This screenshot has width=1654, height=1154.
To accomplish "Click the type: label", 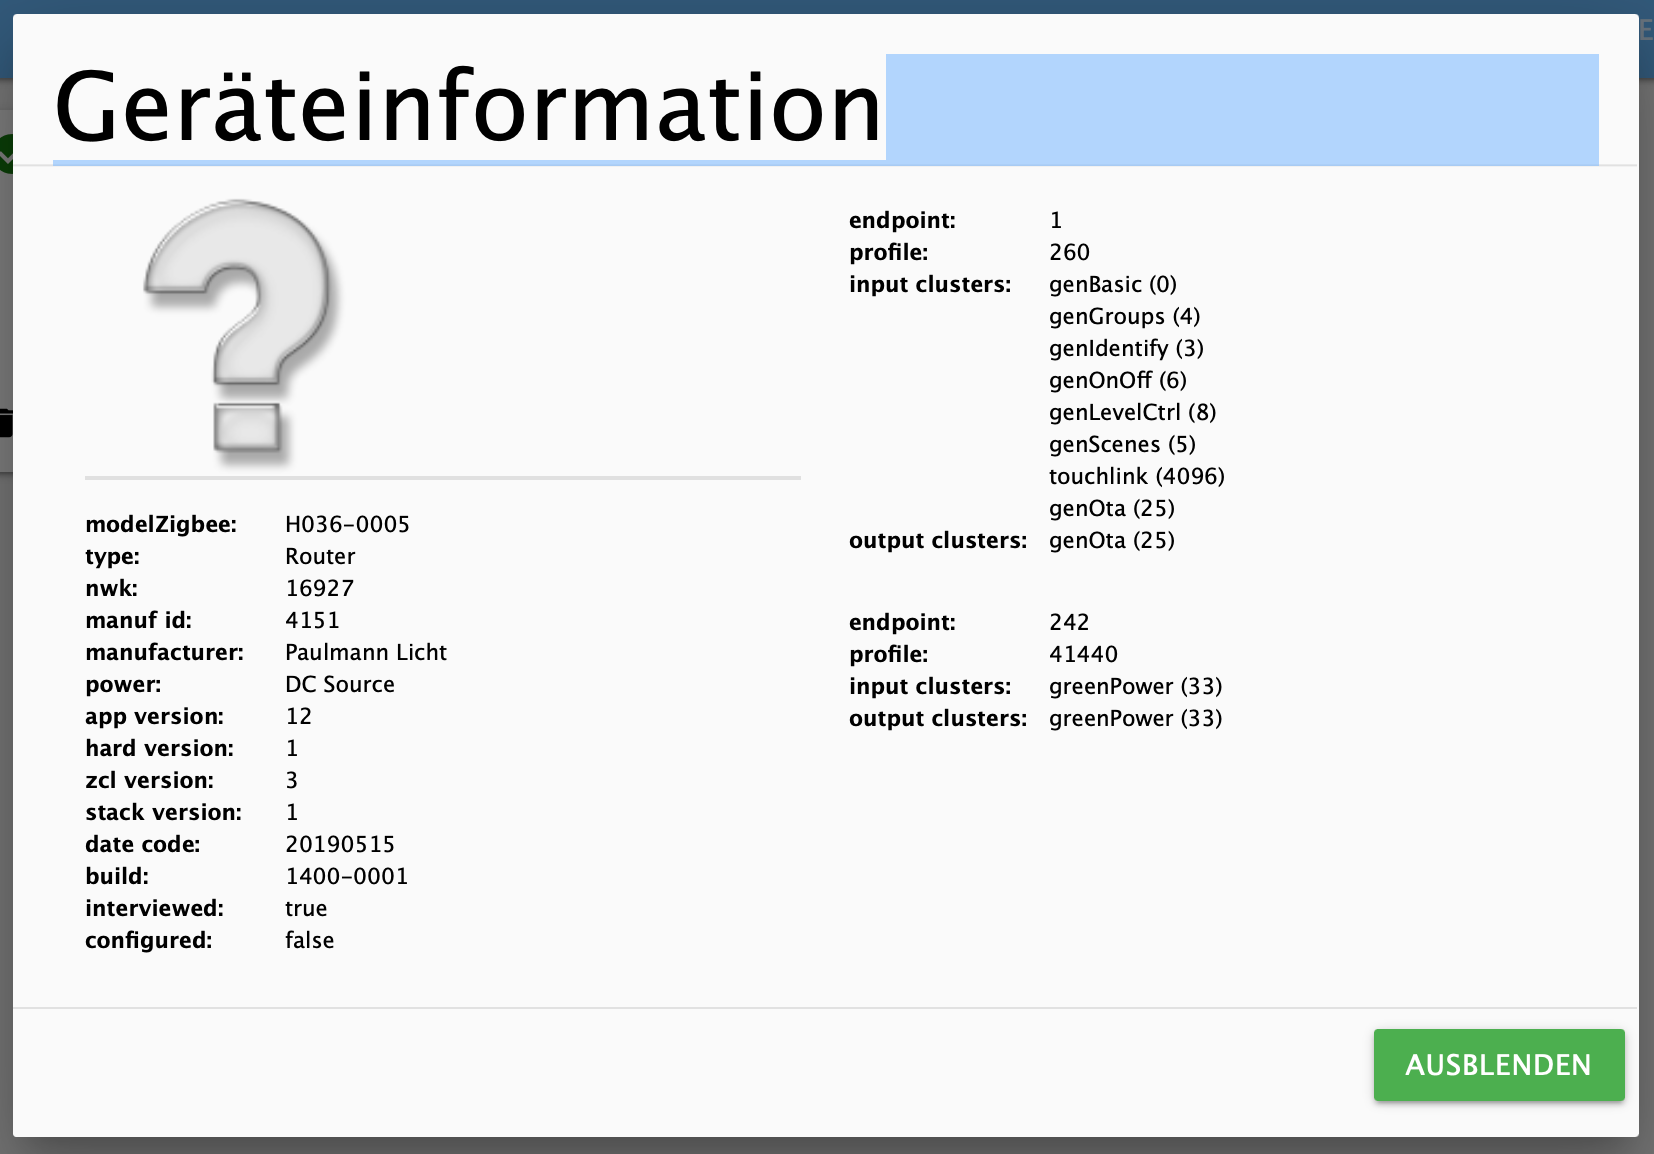I will [x=112, y=556].
